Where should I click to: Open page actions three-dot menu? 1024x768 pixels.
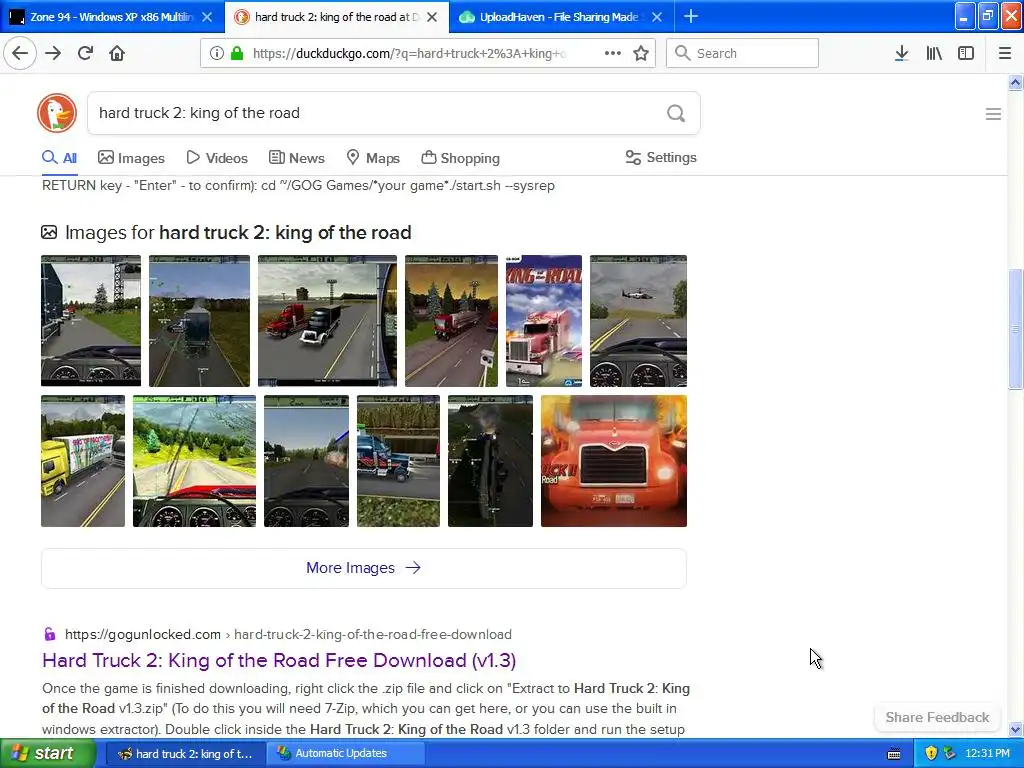(x=613, y=53)
